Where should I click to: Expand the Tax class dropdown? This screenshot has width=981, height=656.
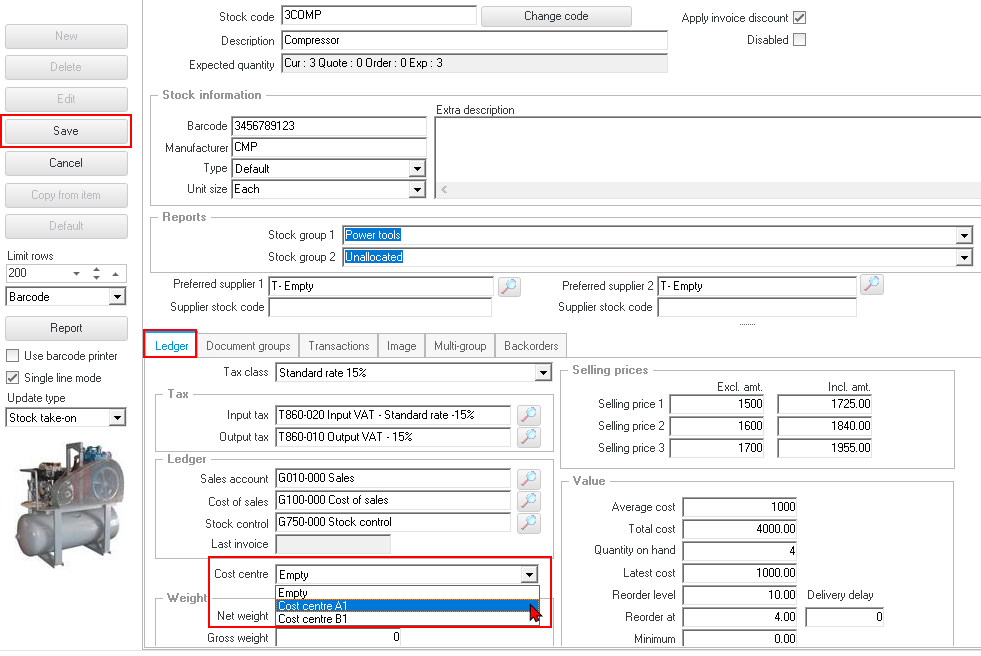(542, 373)
